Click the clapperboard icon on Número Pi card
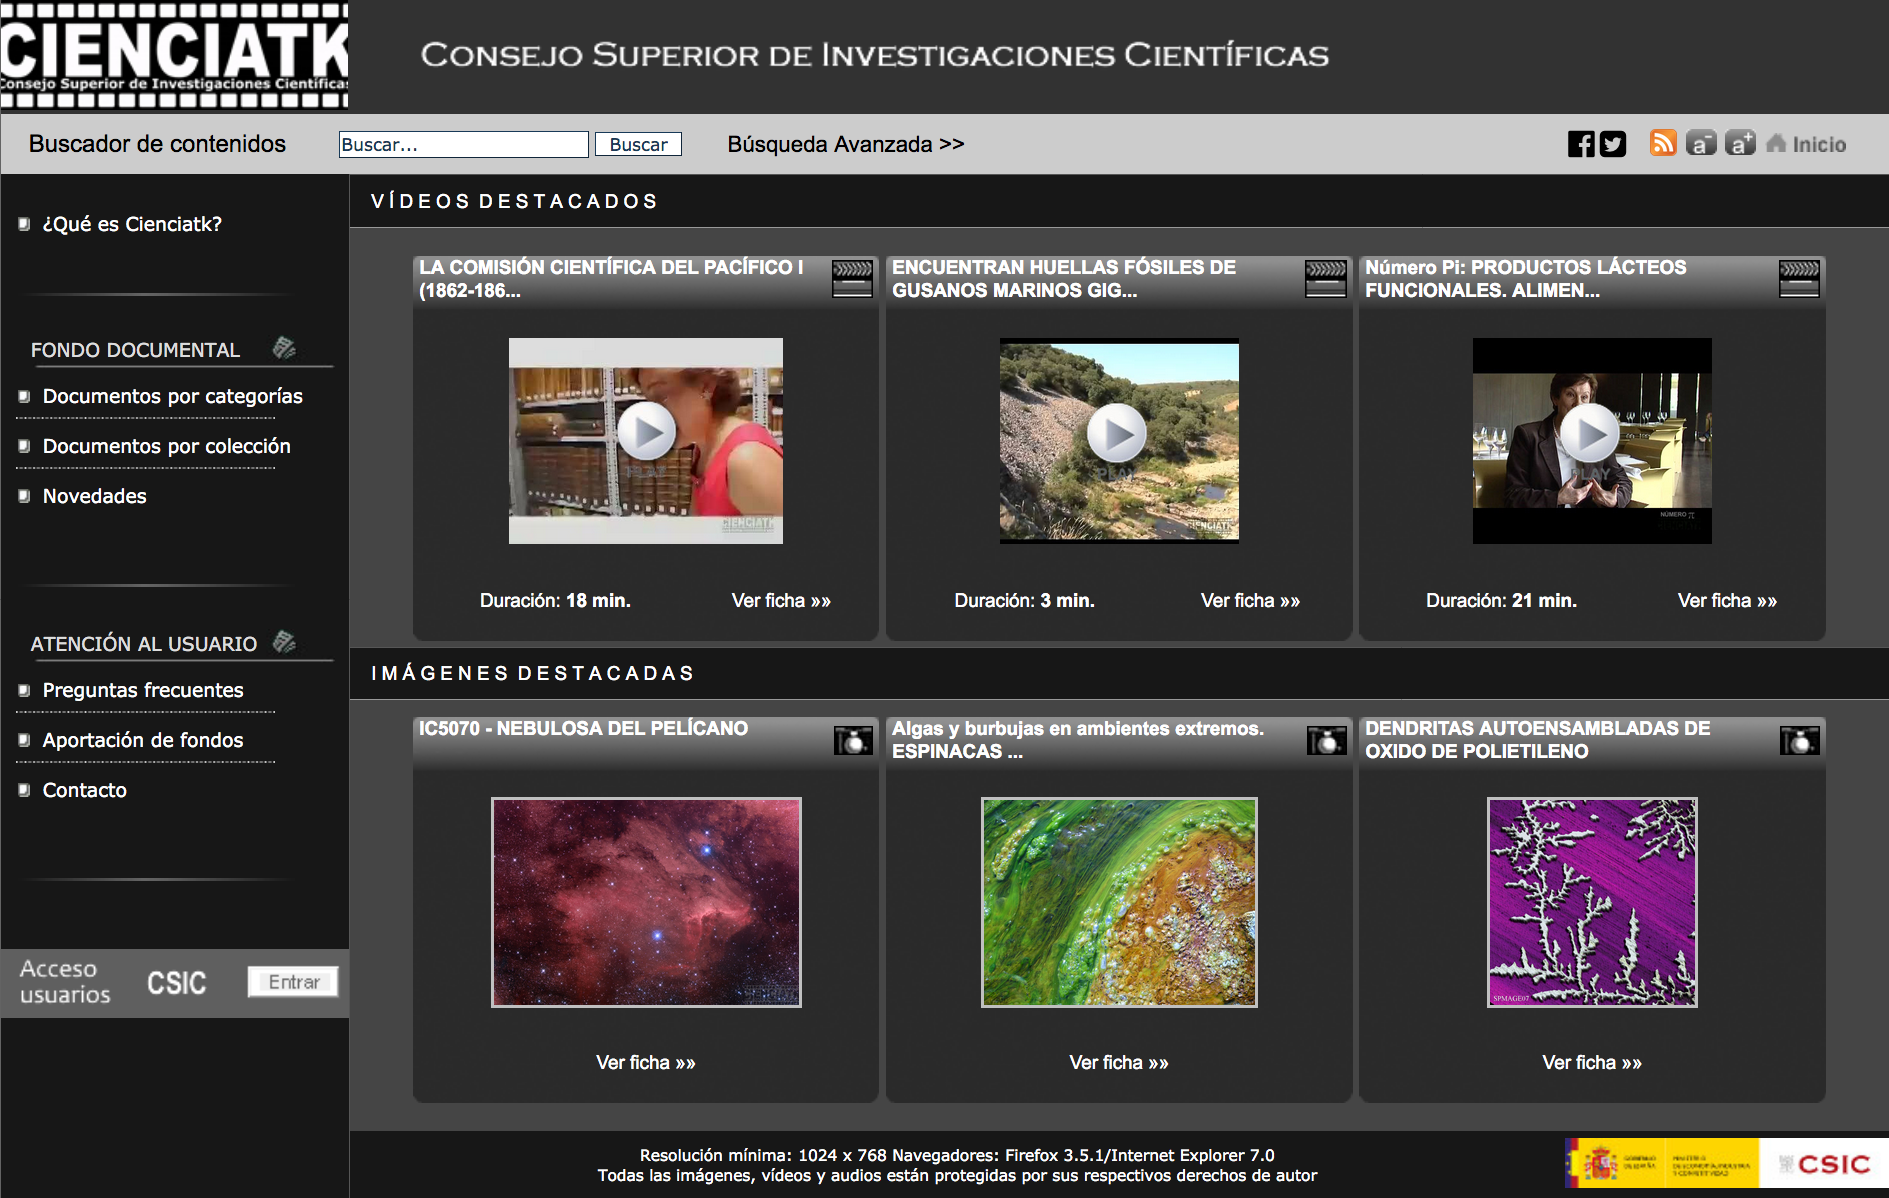This screenshot has width=1889, height=1198. tap(1799, 278)
